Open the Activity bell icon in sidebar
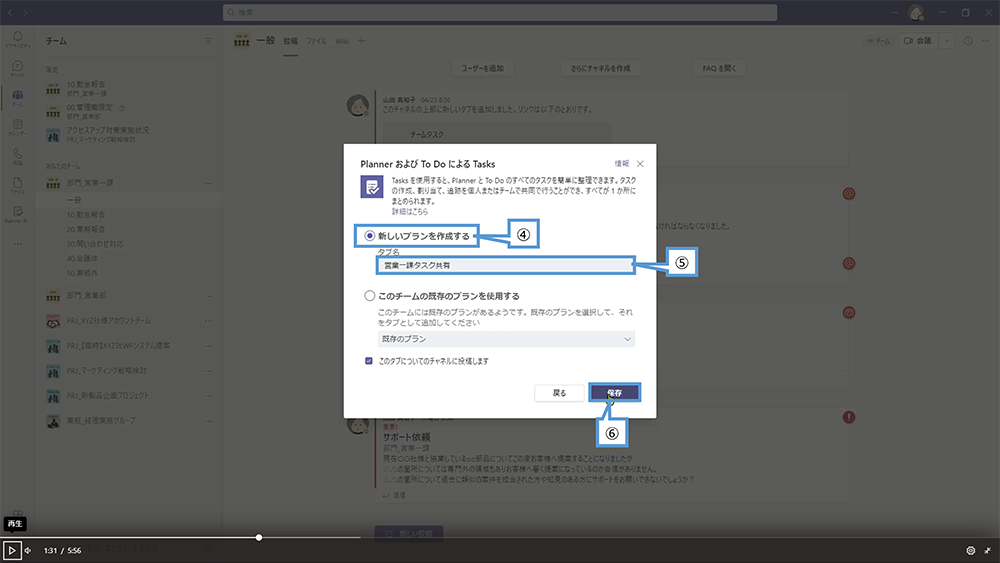The image size is (1000, 563). click(x=17, y=39)
